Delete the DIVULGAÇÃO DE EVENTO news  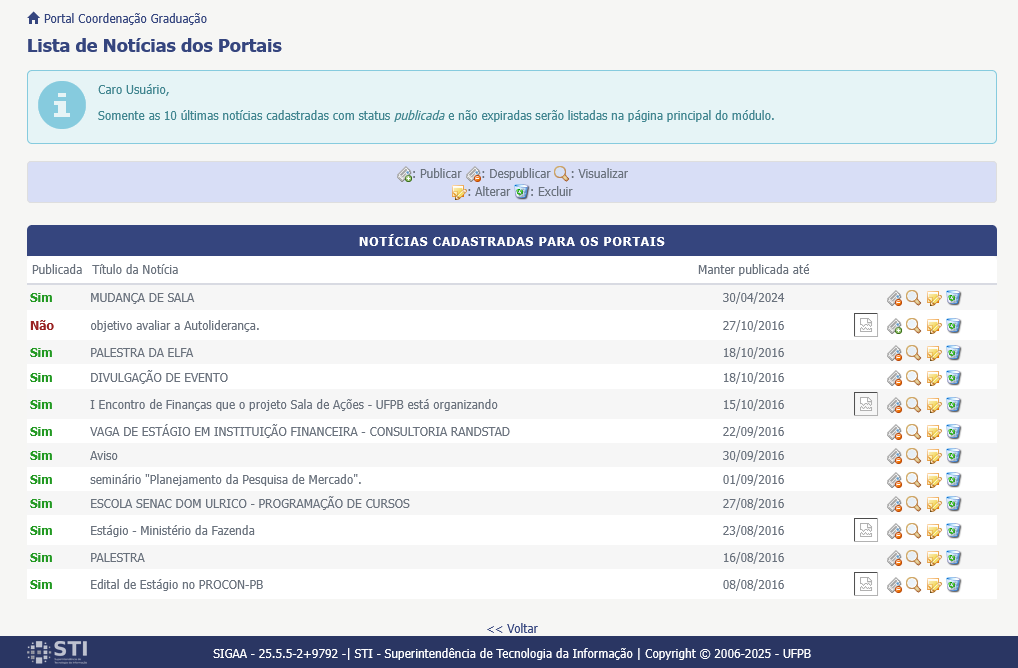point(953,378)
